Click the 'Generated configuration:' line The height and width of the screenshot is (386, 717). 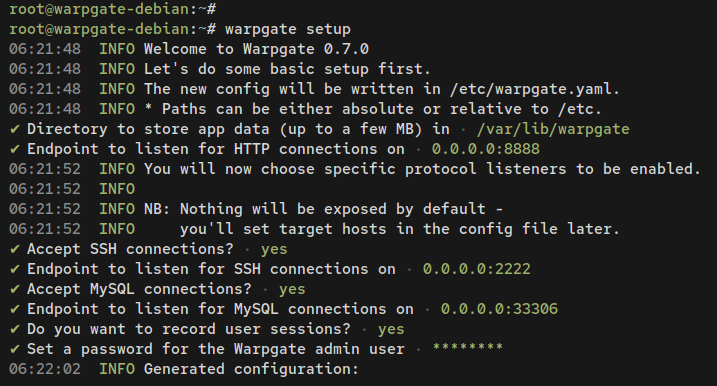pos(251,369)
